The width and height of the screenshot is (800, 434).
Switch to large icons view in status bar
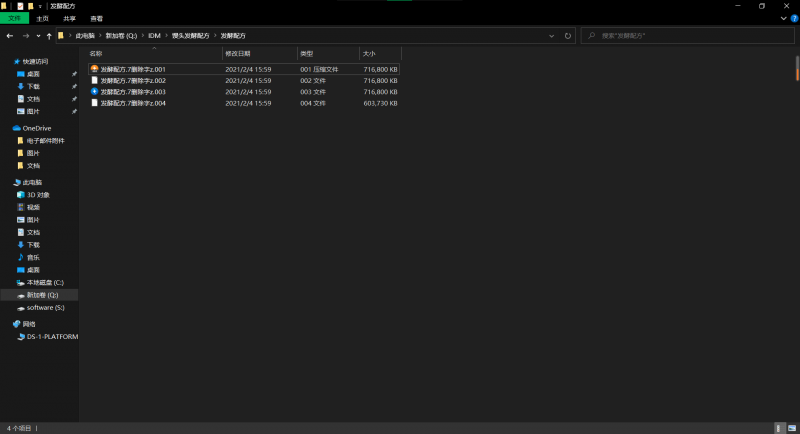[793, 428]
